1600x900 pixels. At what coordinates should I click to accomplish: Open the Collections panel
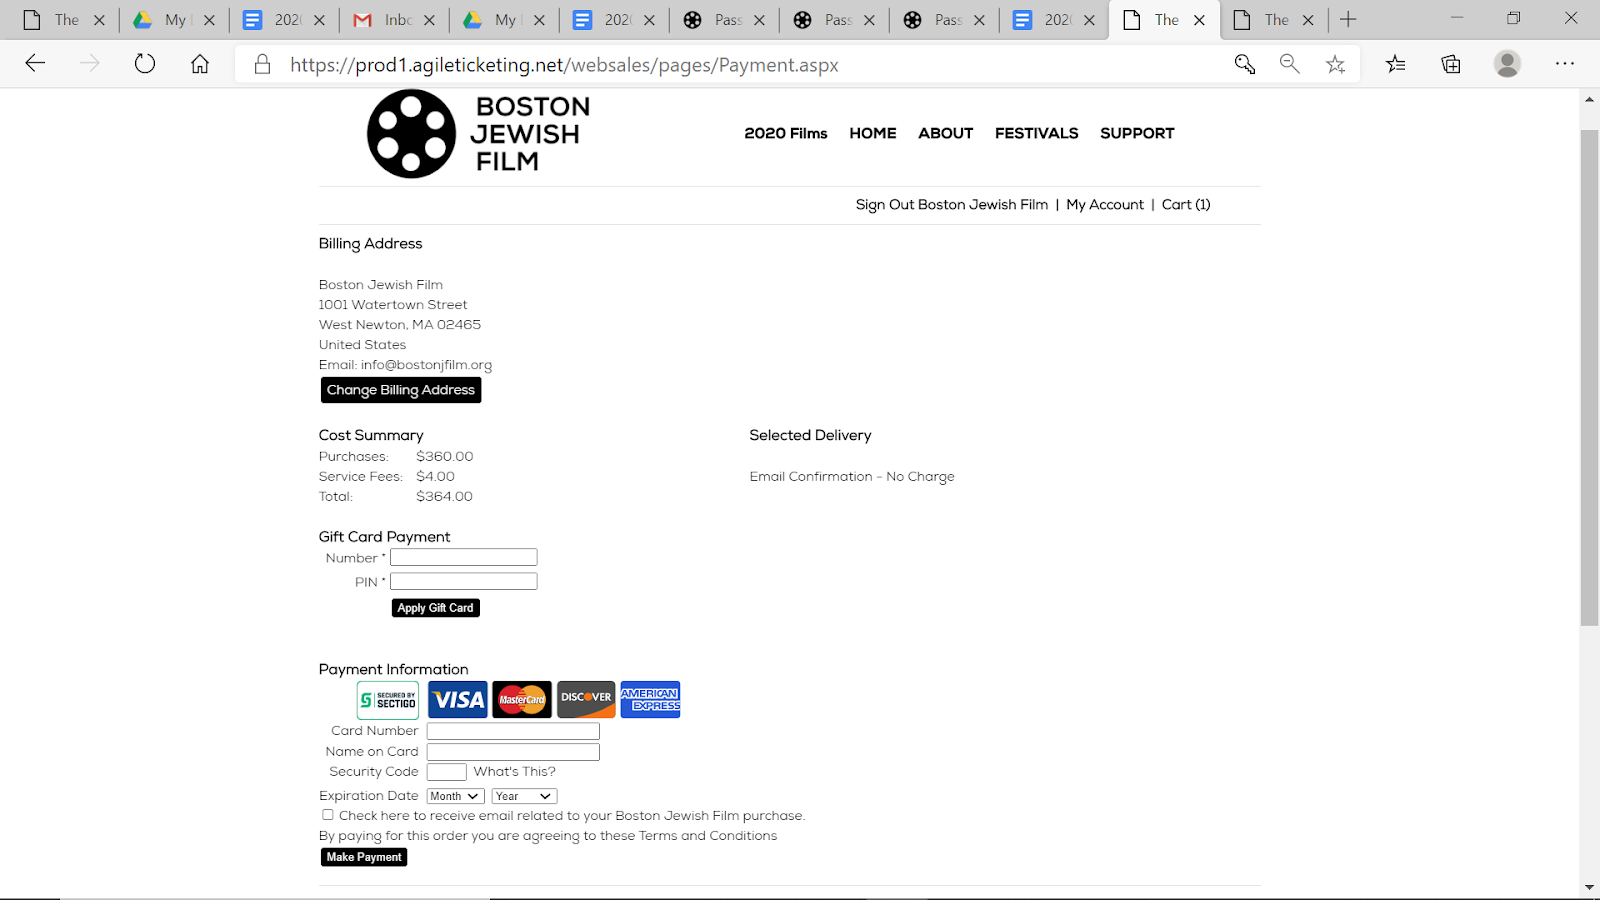pos(1451,64)
